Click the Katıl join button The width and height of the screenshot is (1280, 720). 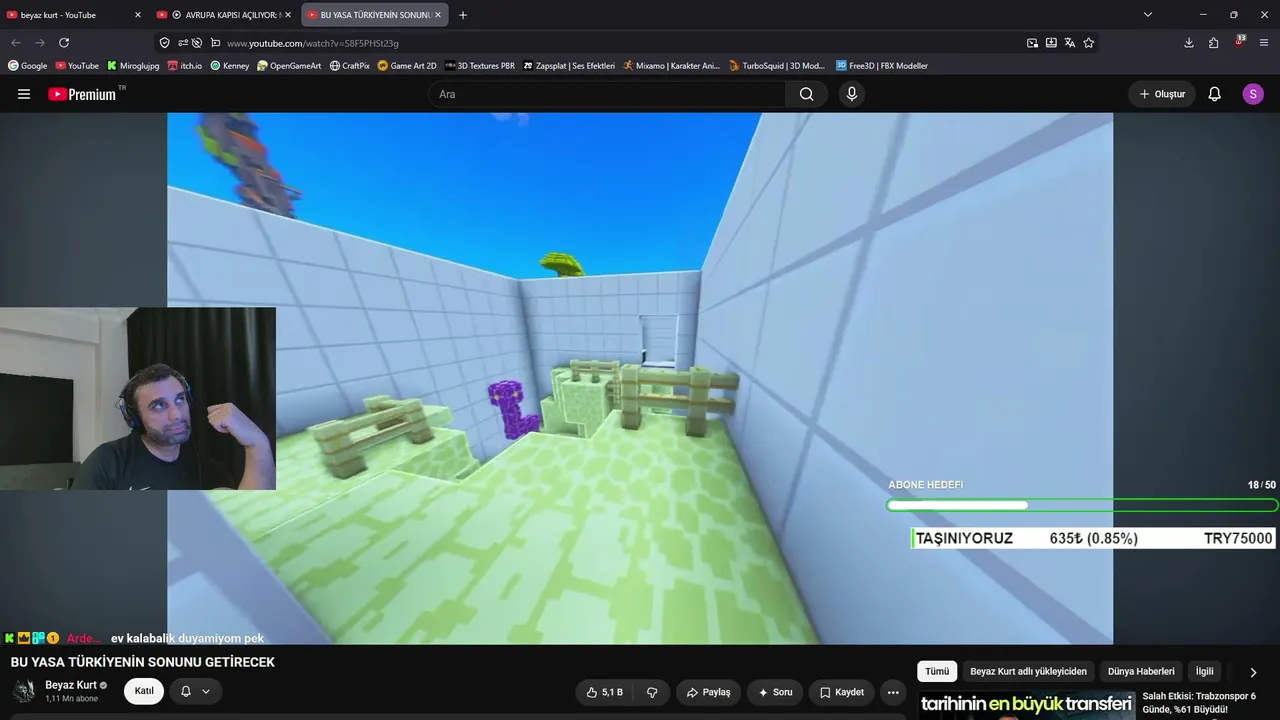(144, 691)
